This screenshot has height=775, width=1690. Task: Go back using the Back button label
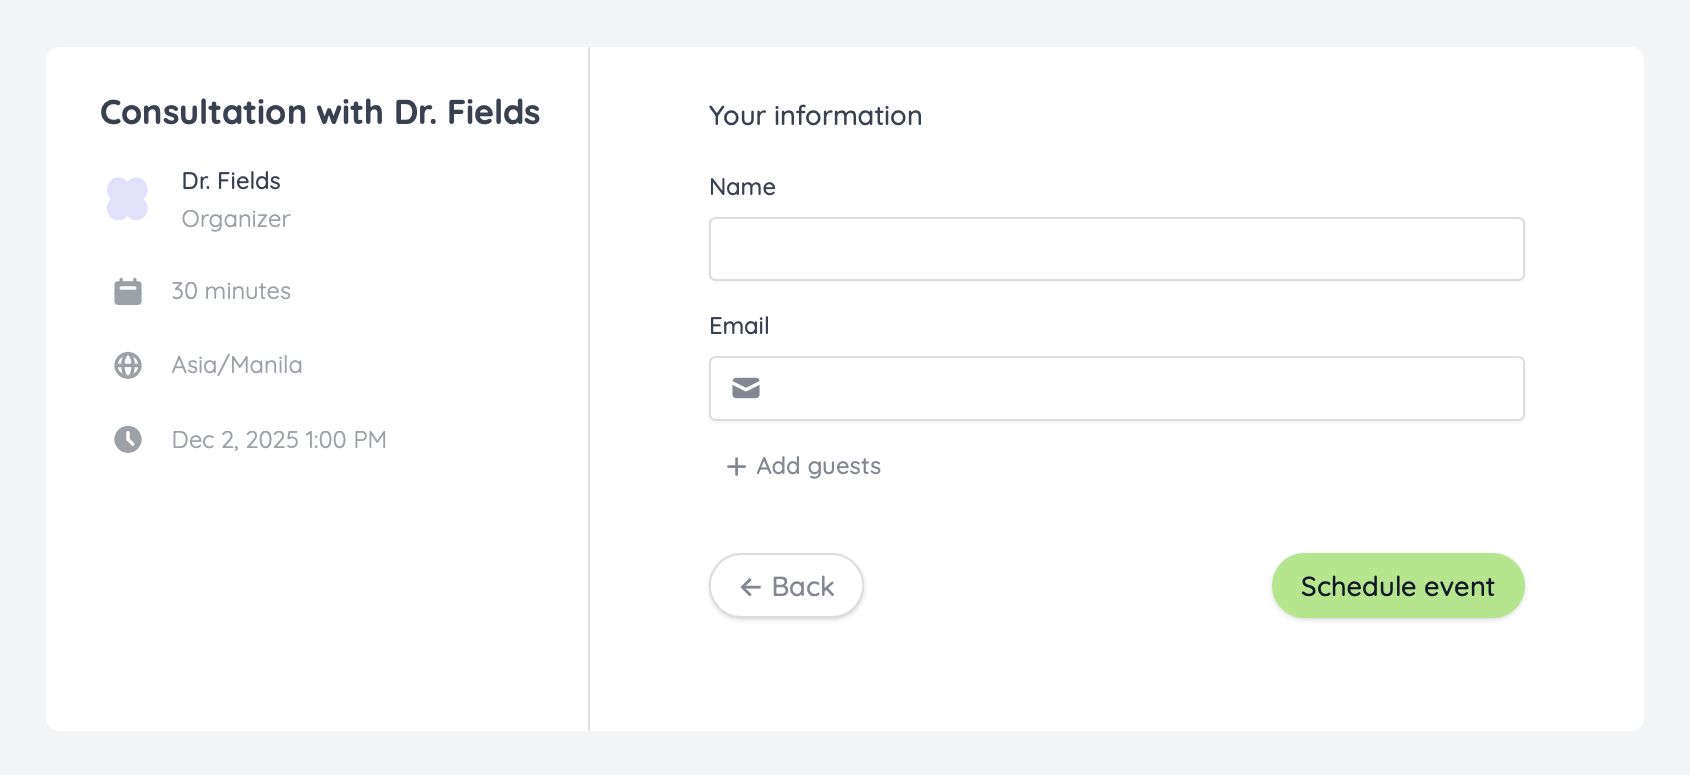[803, 587]
